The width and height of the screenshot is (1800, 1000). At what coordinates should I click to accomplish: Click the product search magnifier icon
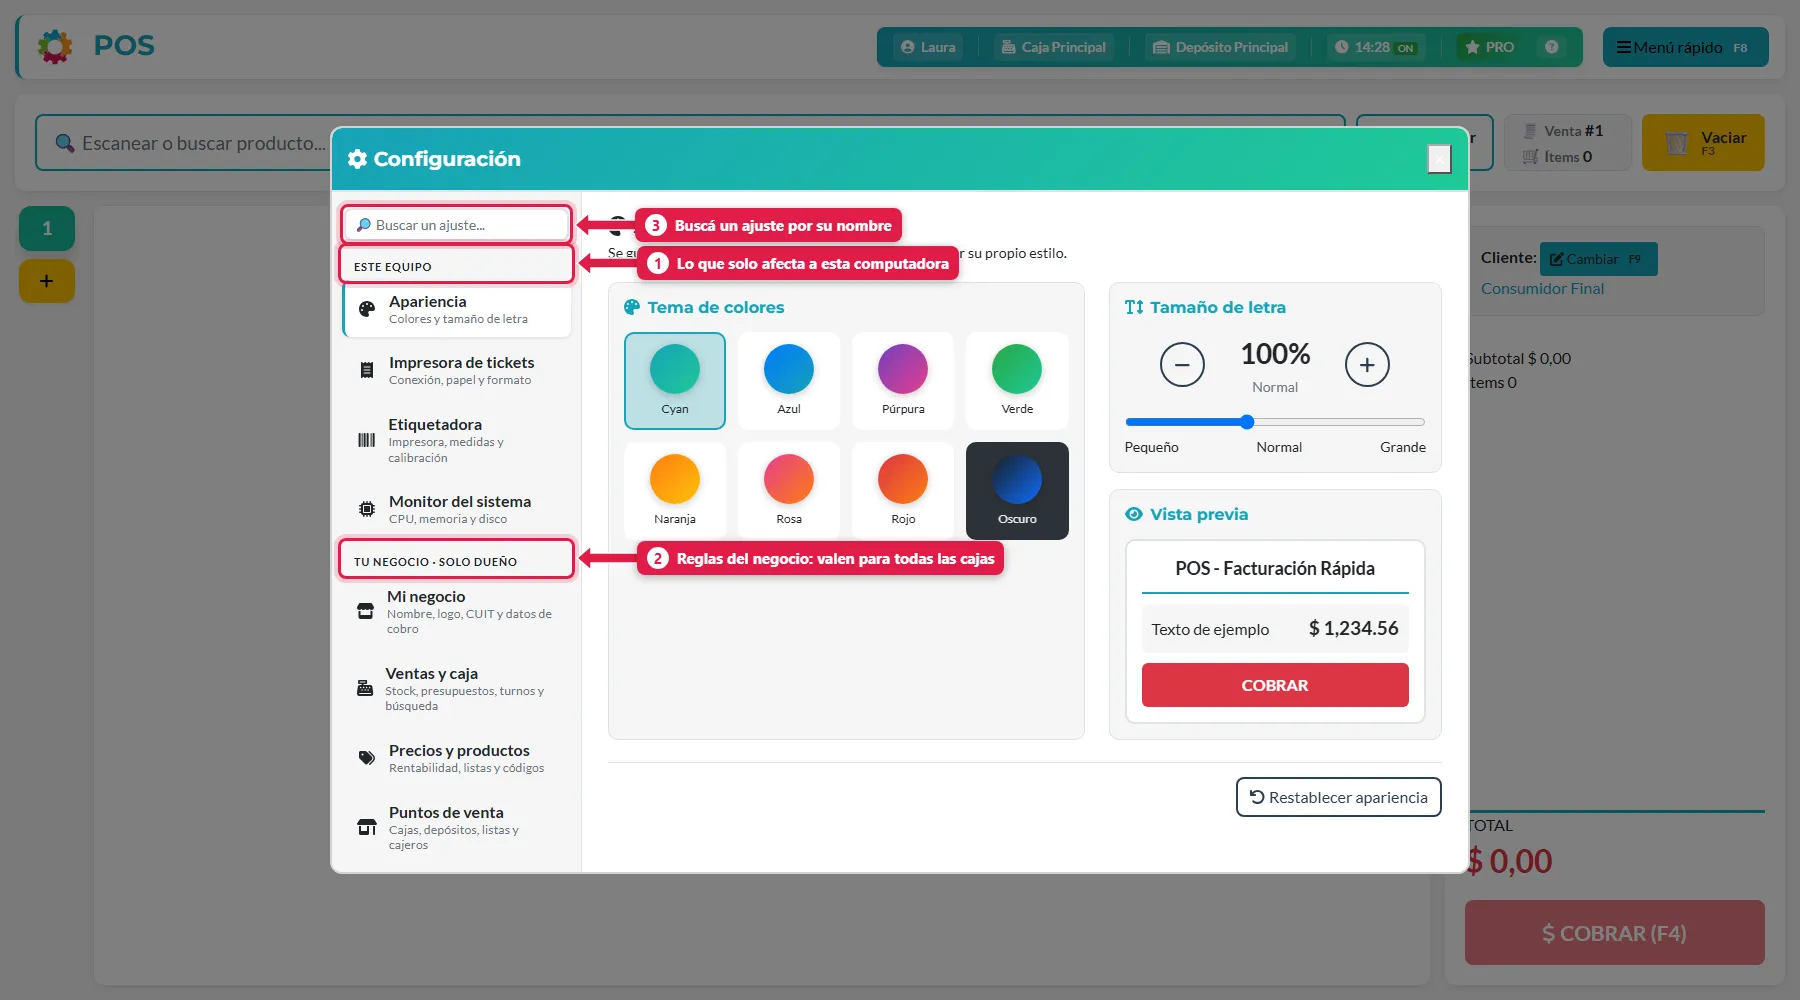65,143
